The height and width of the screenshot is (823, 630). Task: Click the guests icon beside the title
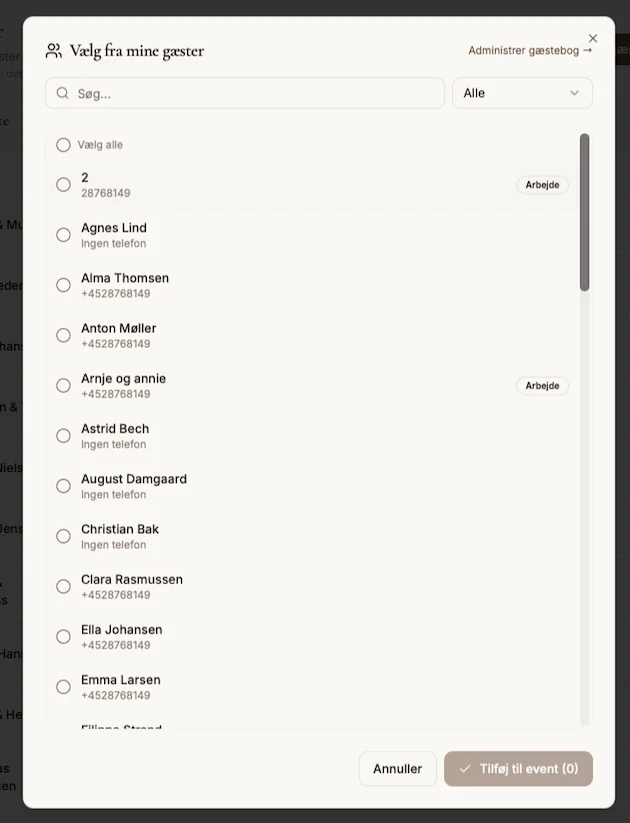click(54, 51)
